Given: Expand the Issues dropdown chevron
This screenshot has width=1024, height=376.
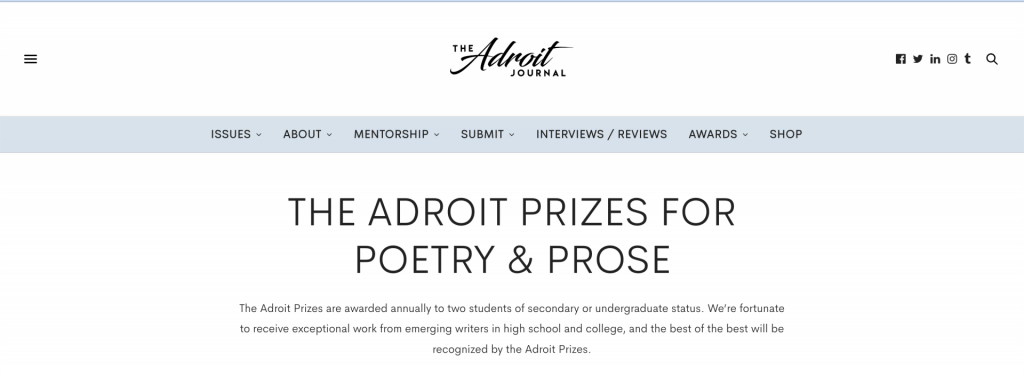Looking at the screenshot, I should (x=259, y=134).
